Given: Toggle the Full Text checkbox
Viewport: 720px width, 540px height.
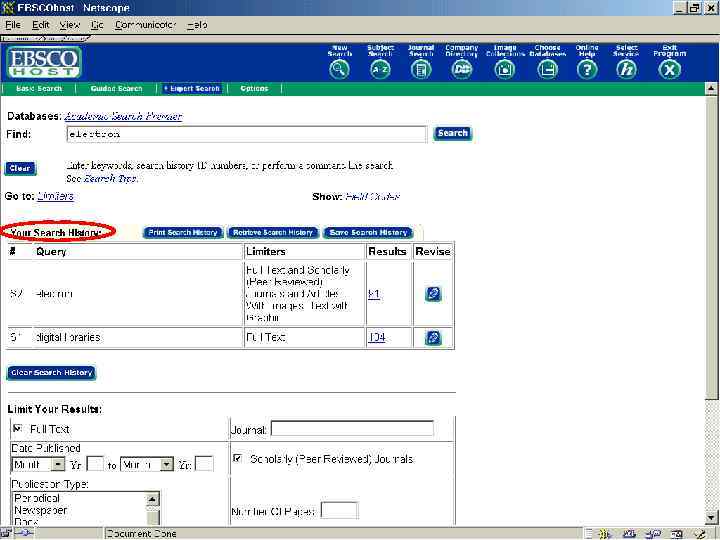Looking at the screenshot, I should pyautogui.click(x=17, y=429).
